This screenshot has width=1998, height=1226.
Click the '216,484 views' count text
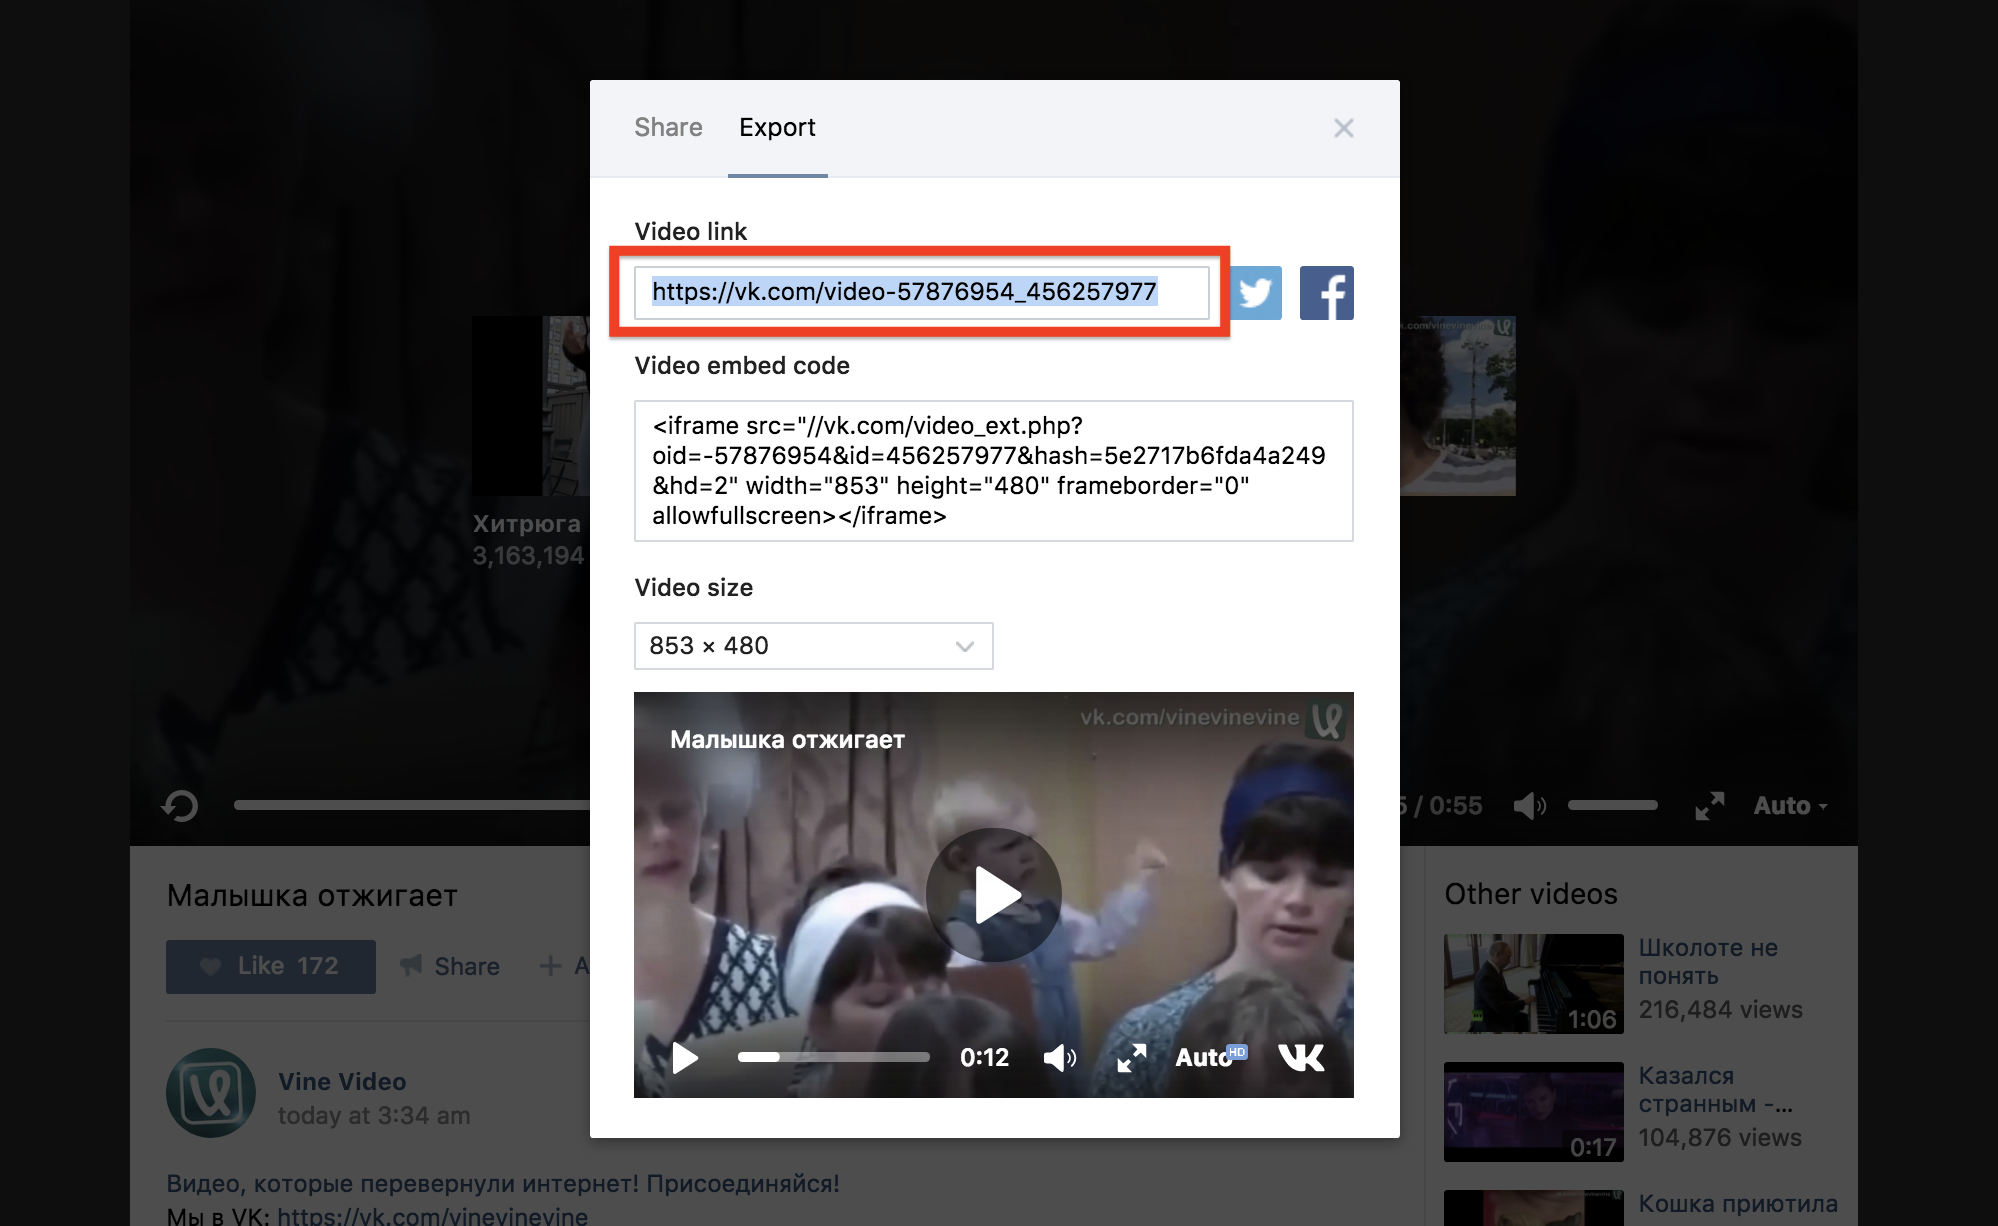point(1720,1010)
